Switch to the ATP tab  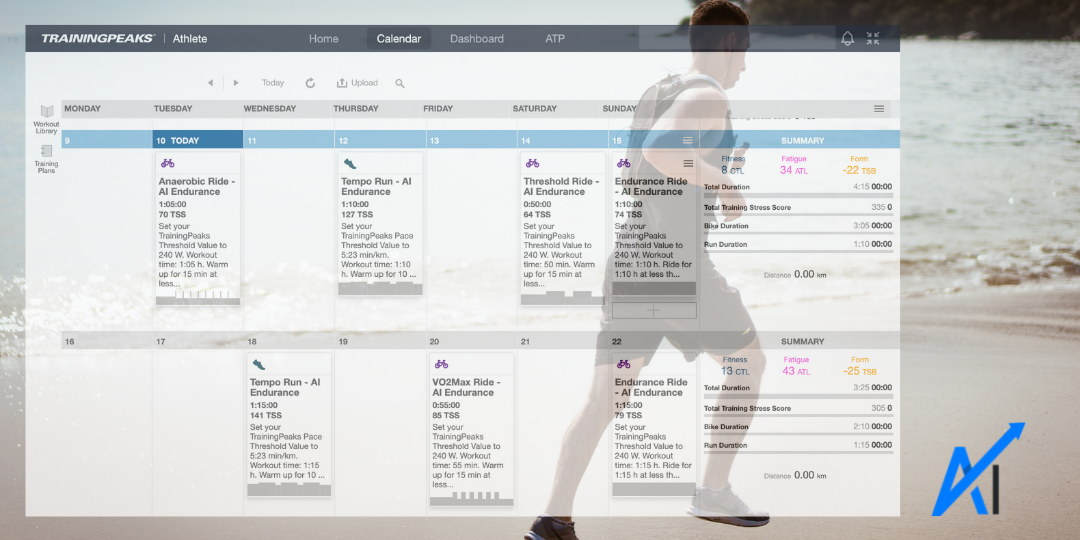[554, 39]
